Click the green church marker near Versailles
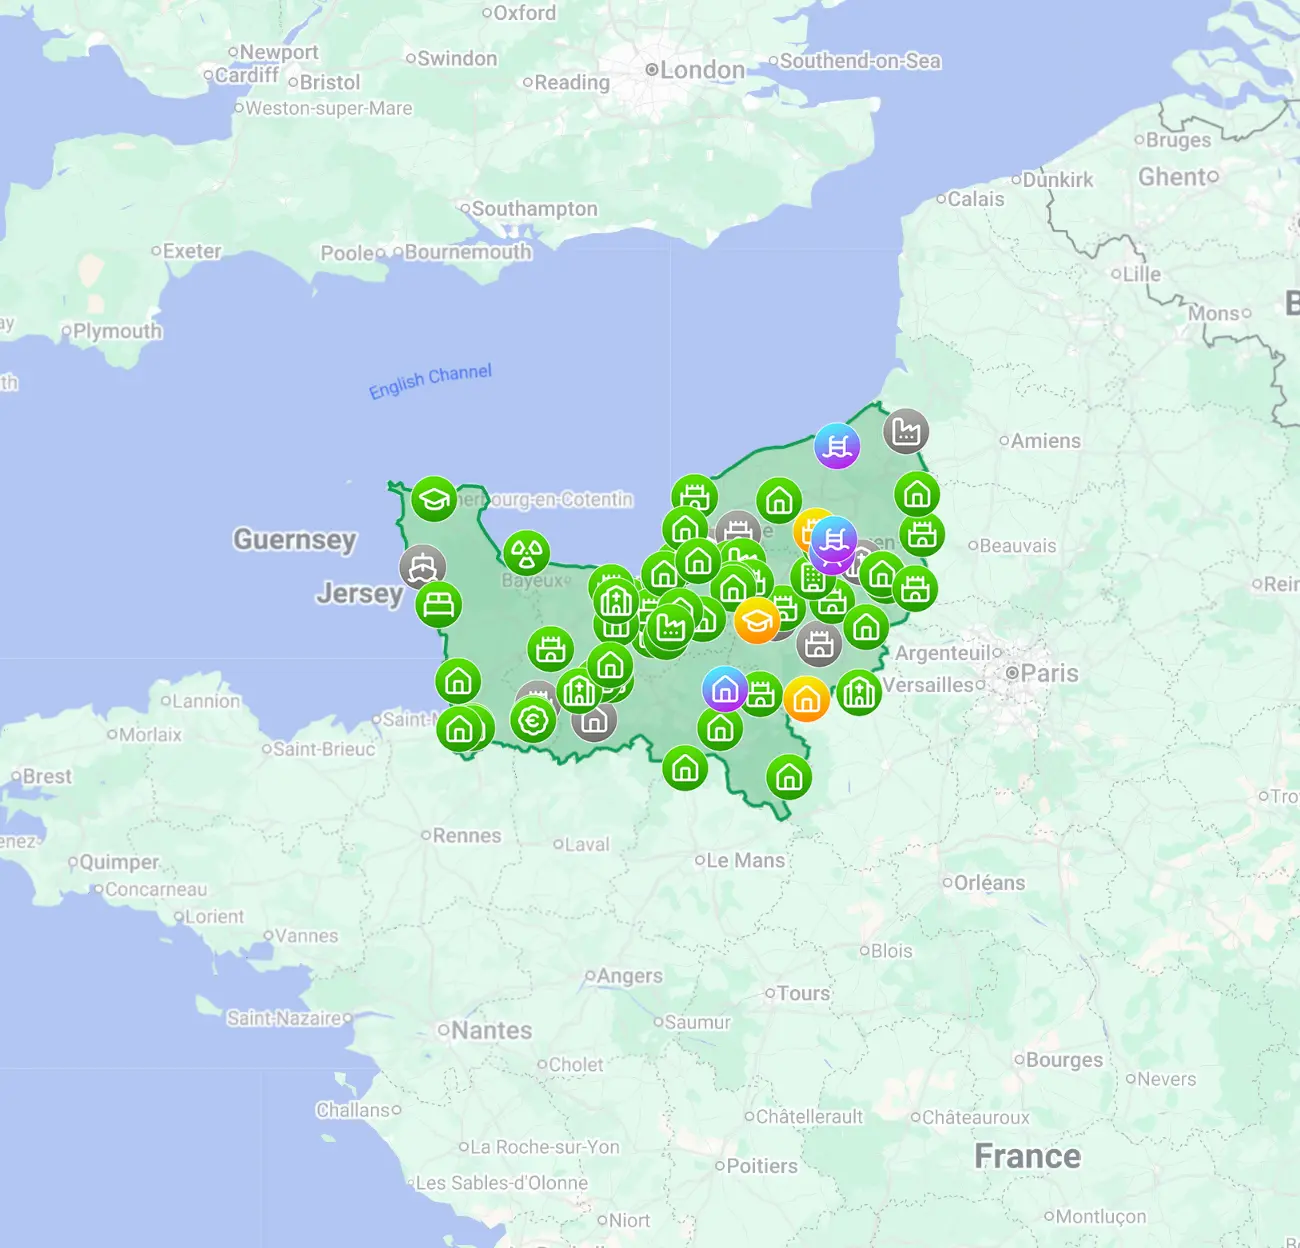1300x1248 pixels. (858, 692)
